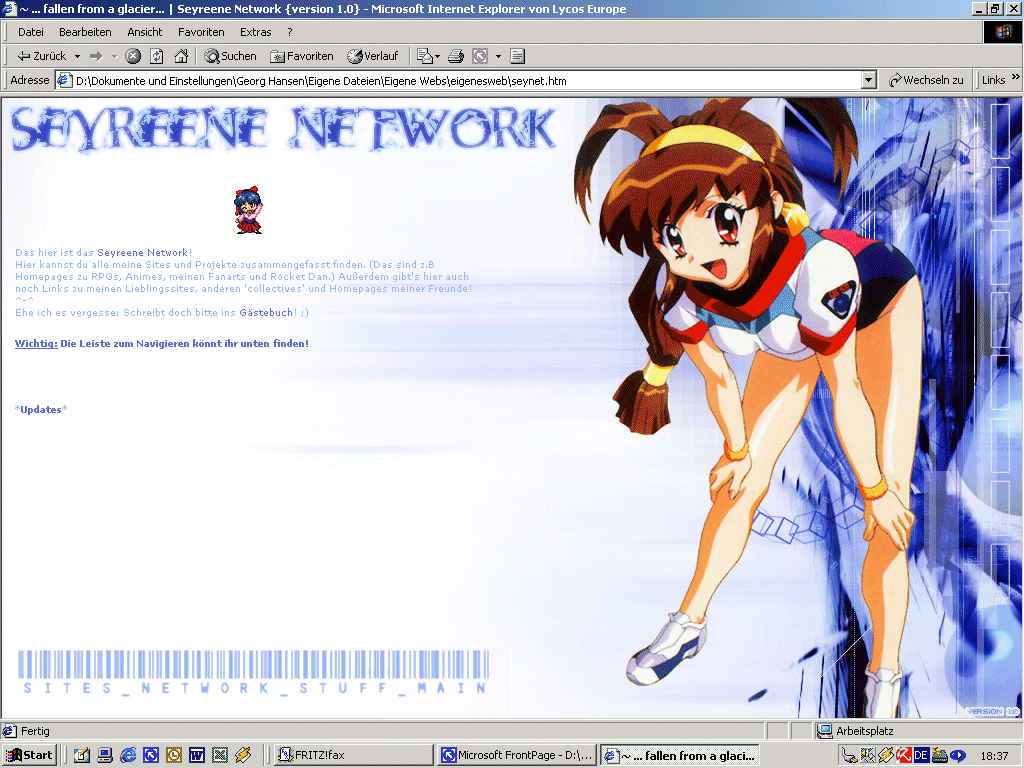Switch to Microsoft FrontPage taskbar button
The image size is (1024, 768).
pyautogui.click(x=517, y=756)
